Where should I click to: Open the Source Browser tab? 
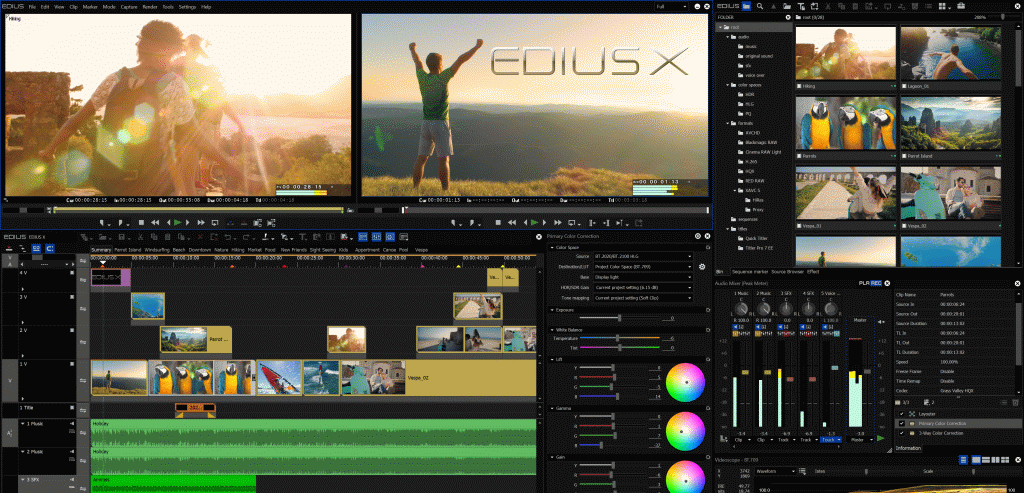[788, 271]
